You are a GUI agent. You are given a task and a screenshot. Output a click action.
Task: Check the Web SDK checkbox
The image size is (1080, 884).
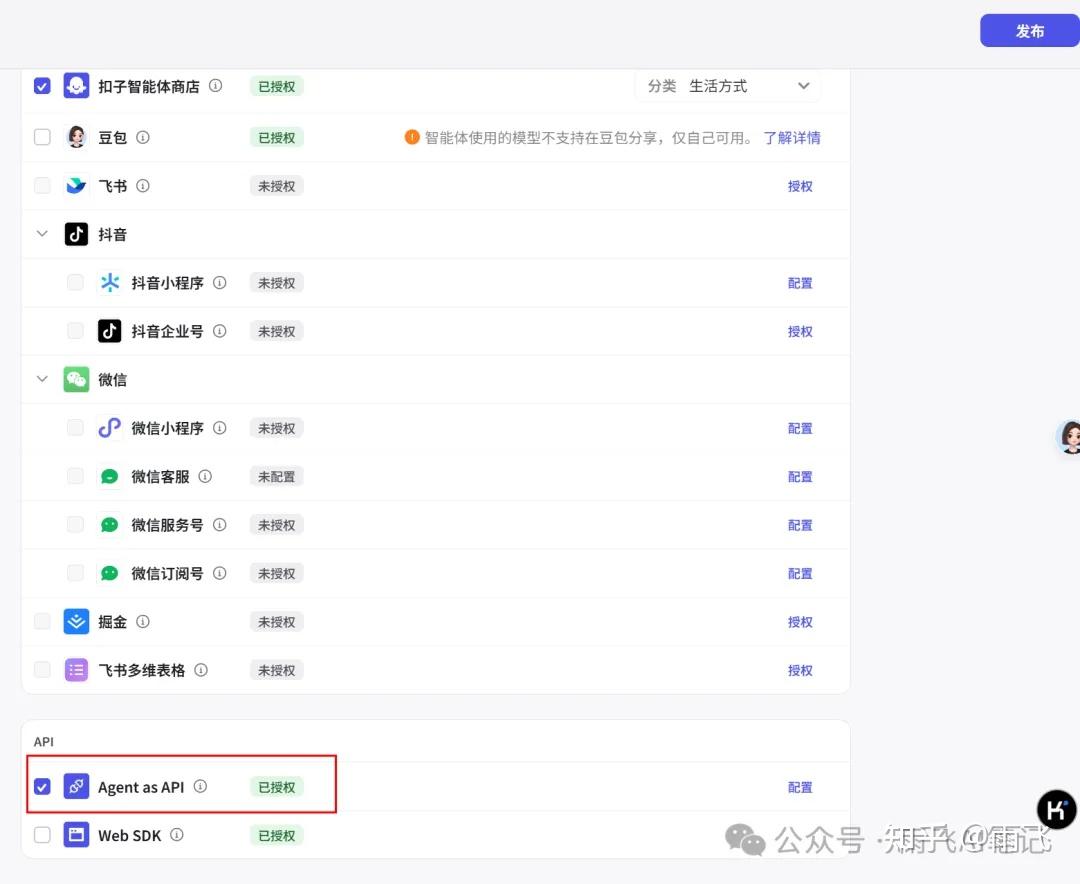point(42,835)
